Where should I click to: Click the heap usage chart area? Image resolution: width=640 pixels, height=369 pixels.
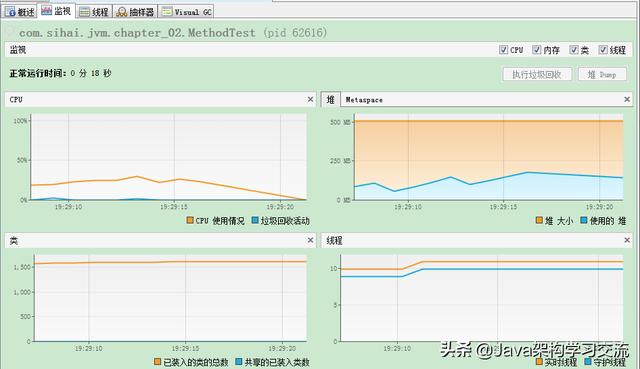click(x=488, y=157)
